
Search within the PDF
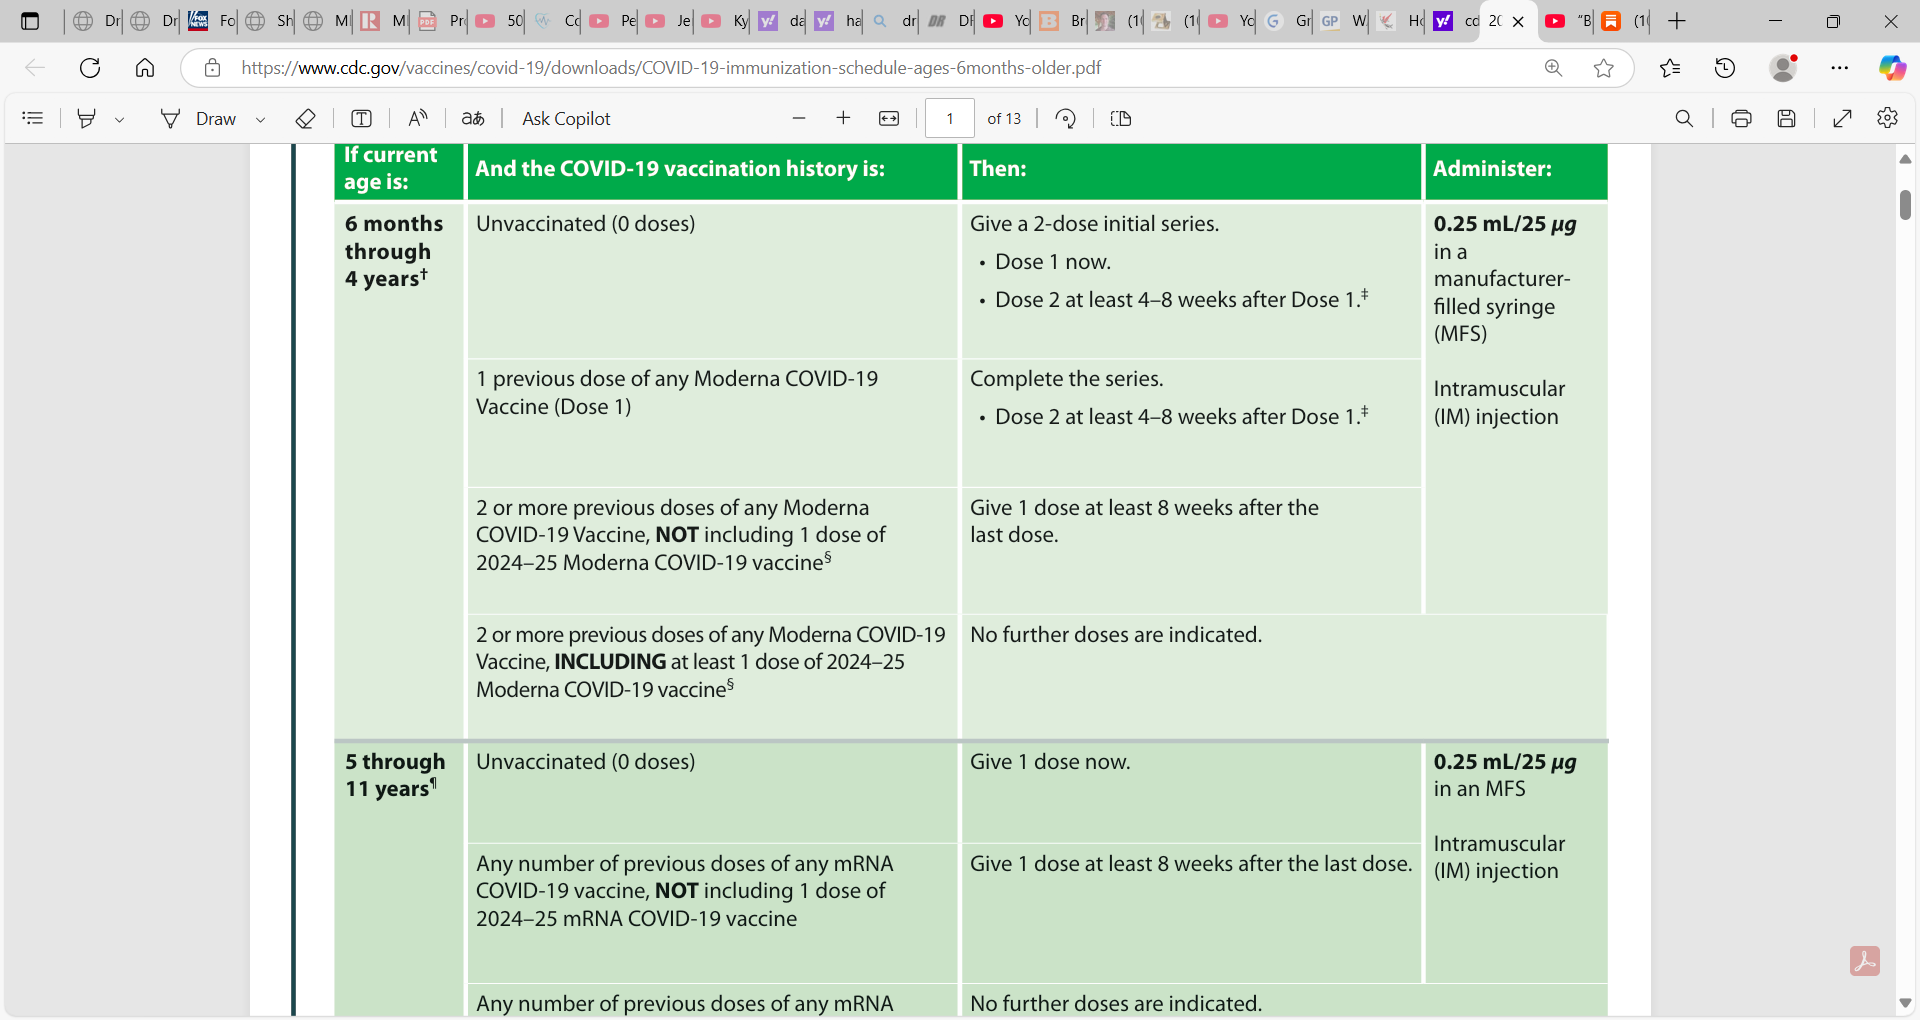1684,118
